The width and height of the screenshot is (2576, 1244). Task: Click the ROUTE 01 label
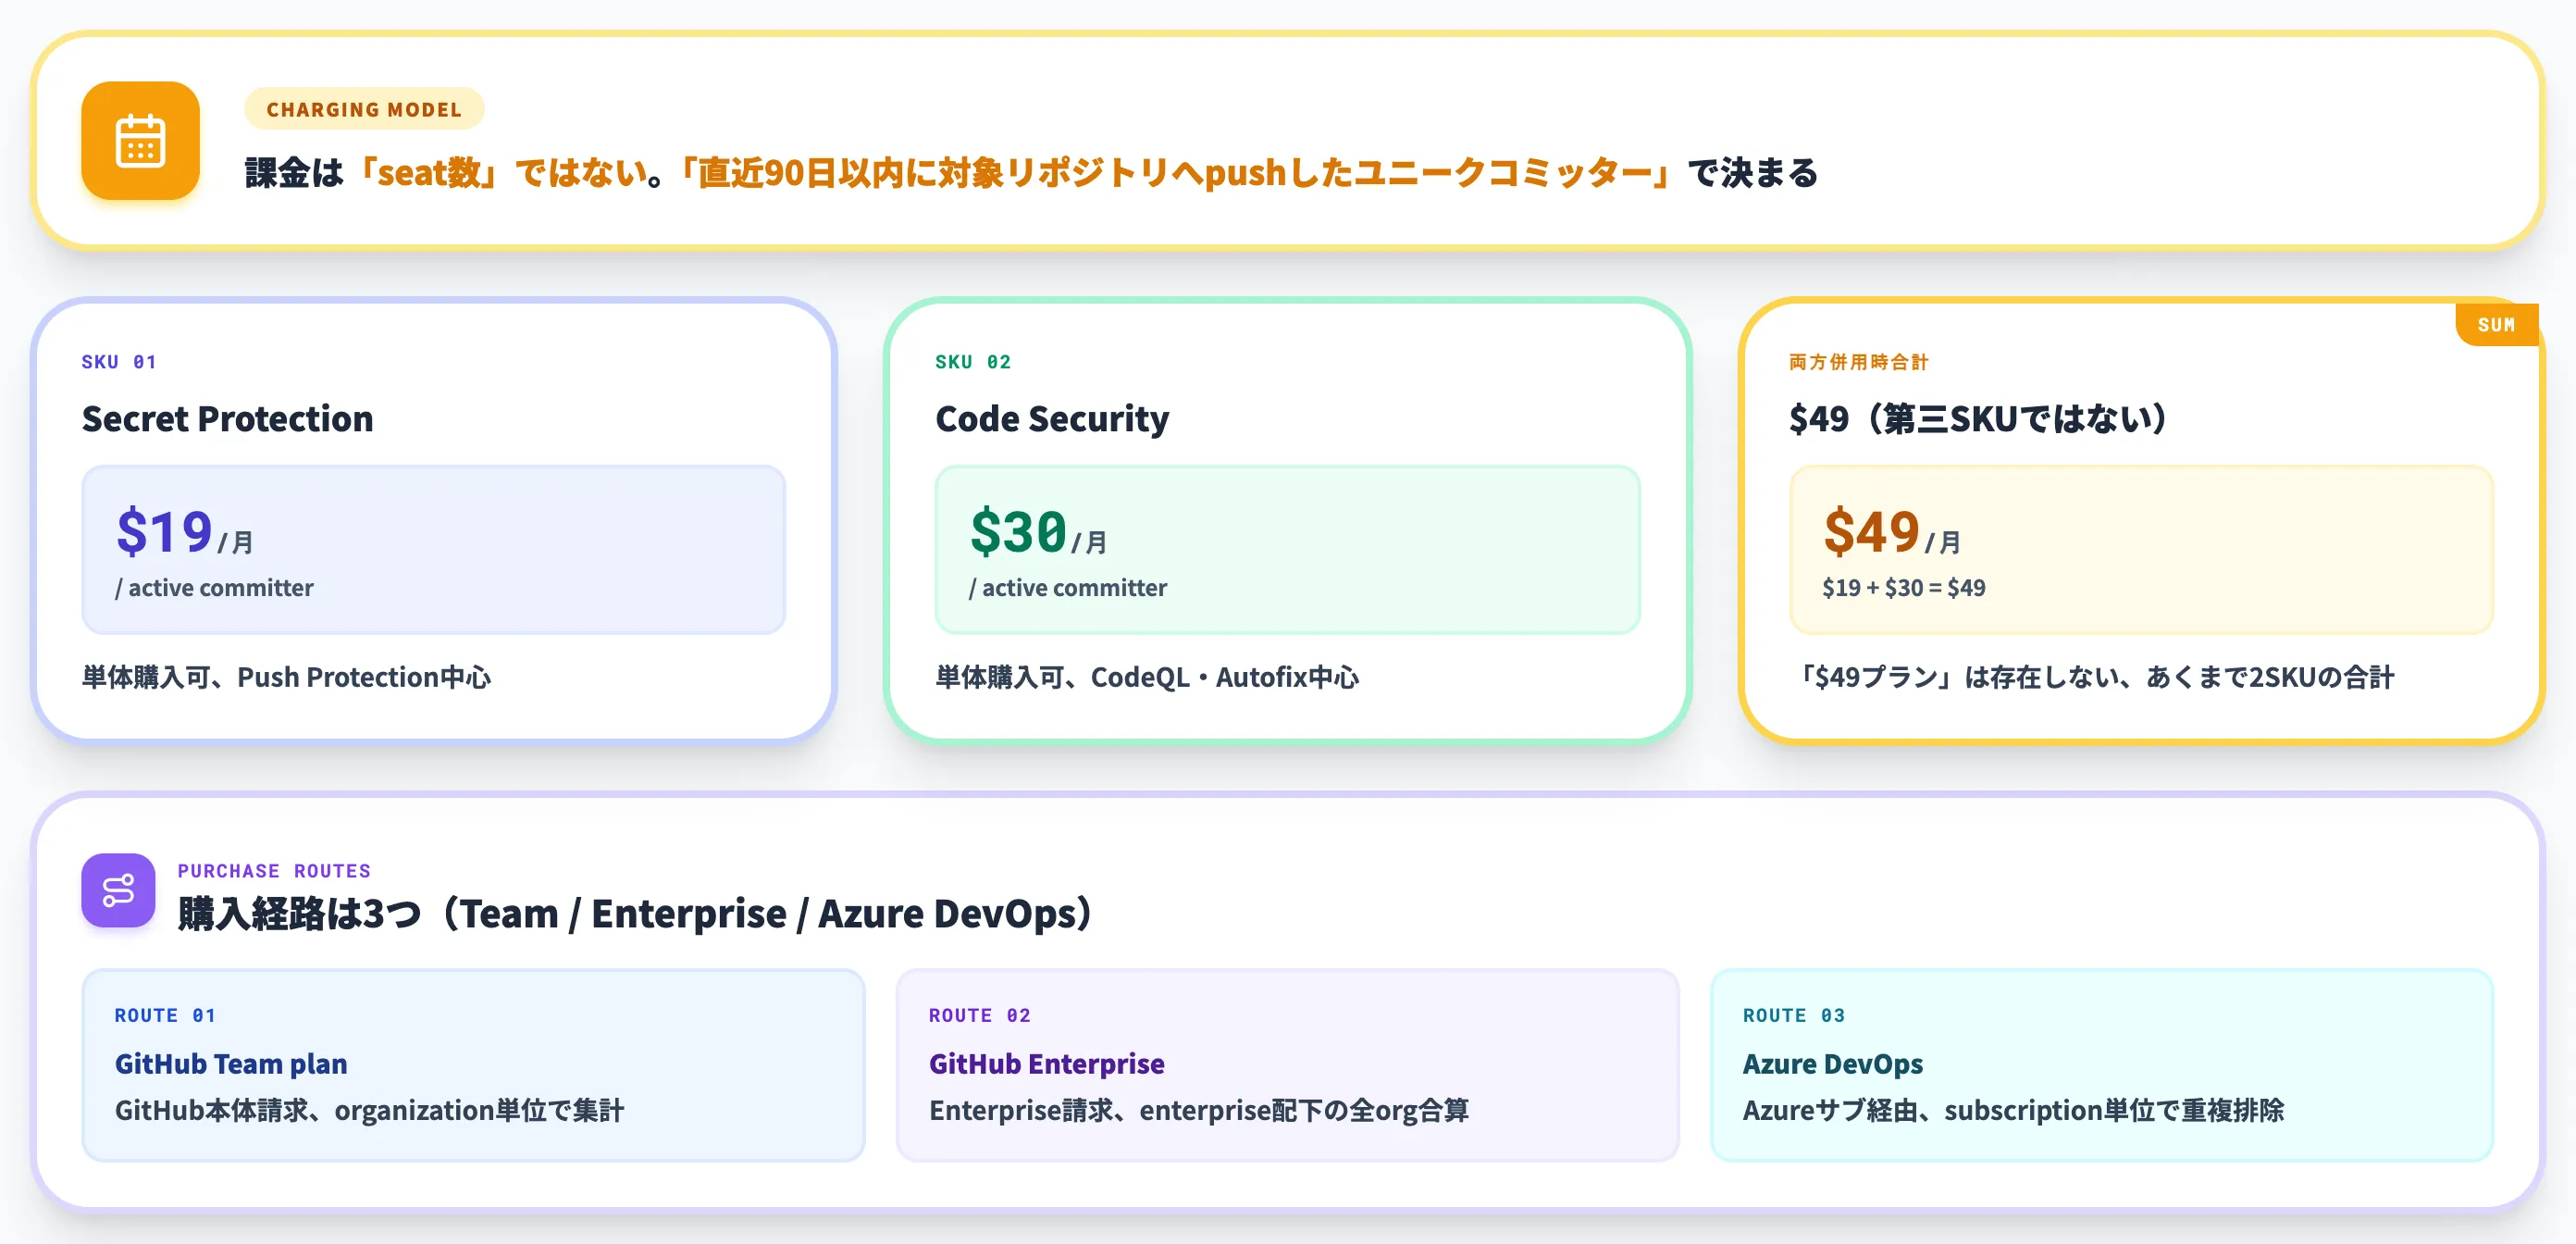[x=165, y=1015]
